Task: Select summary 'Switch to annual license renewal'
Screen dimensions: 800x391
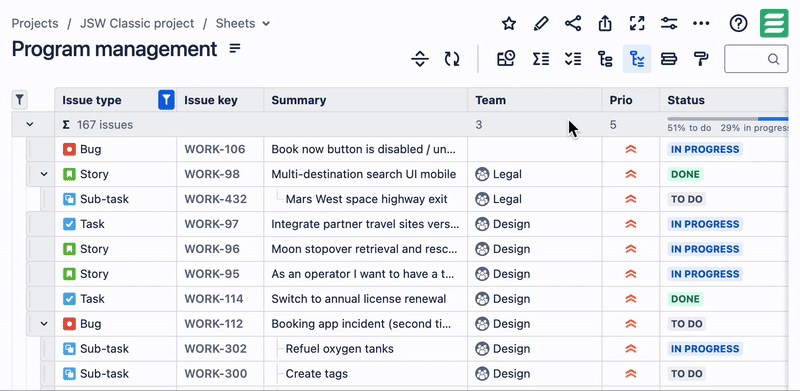Action: point(359,299)
